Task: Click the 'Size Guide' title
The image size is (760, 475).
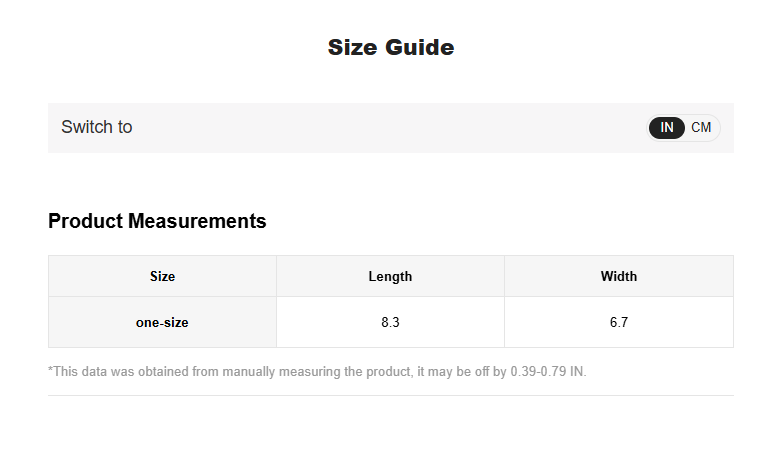Action: pyautogui.click(x=391, y=47)
